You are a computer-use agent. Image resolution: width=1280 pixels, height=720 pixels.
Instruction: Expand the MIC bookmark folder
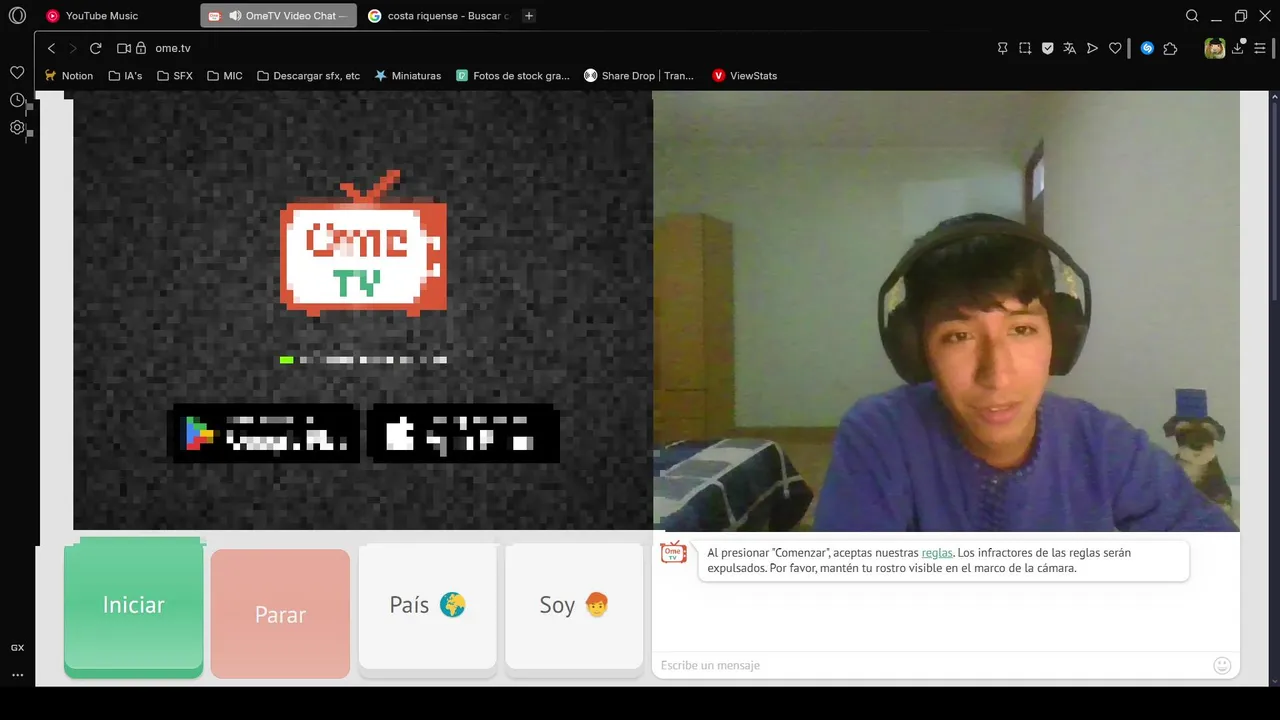(x=224, y=76)
